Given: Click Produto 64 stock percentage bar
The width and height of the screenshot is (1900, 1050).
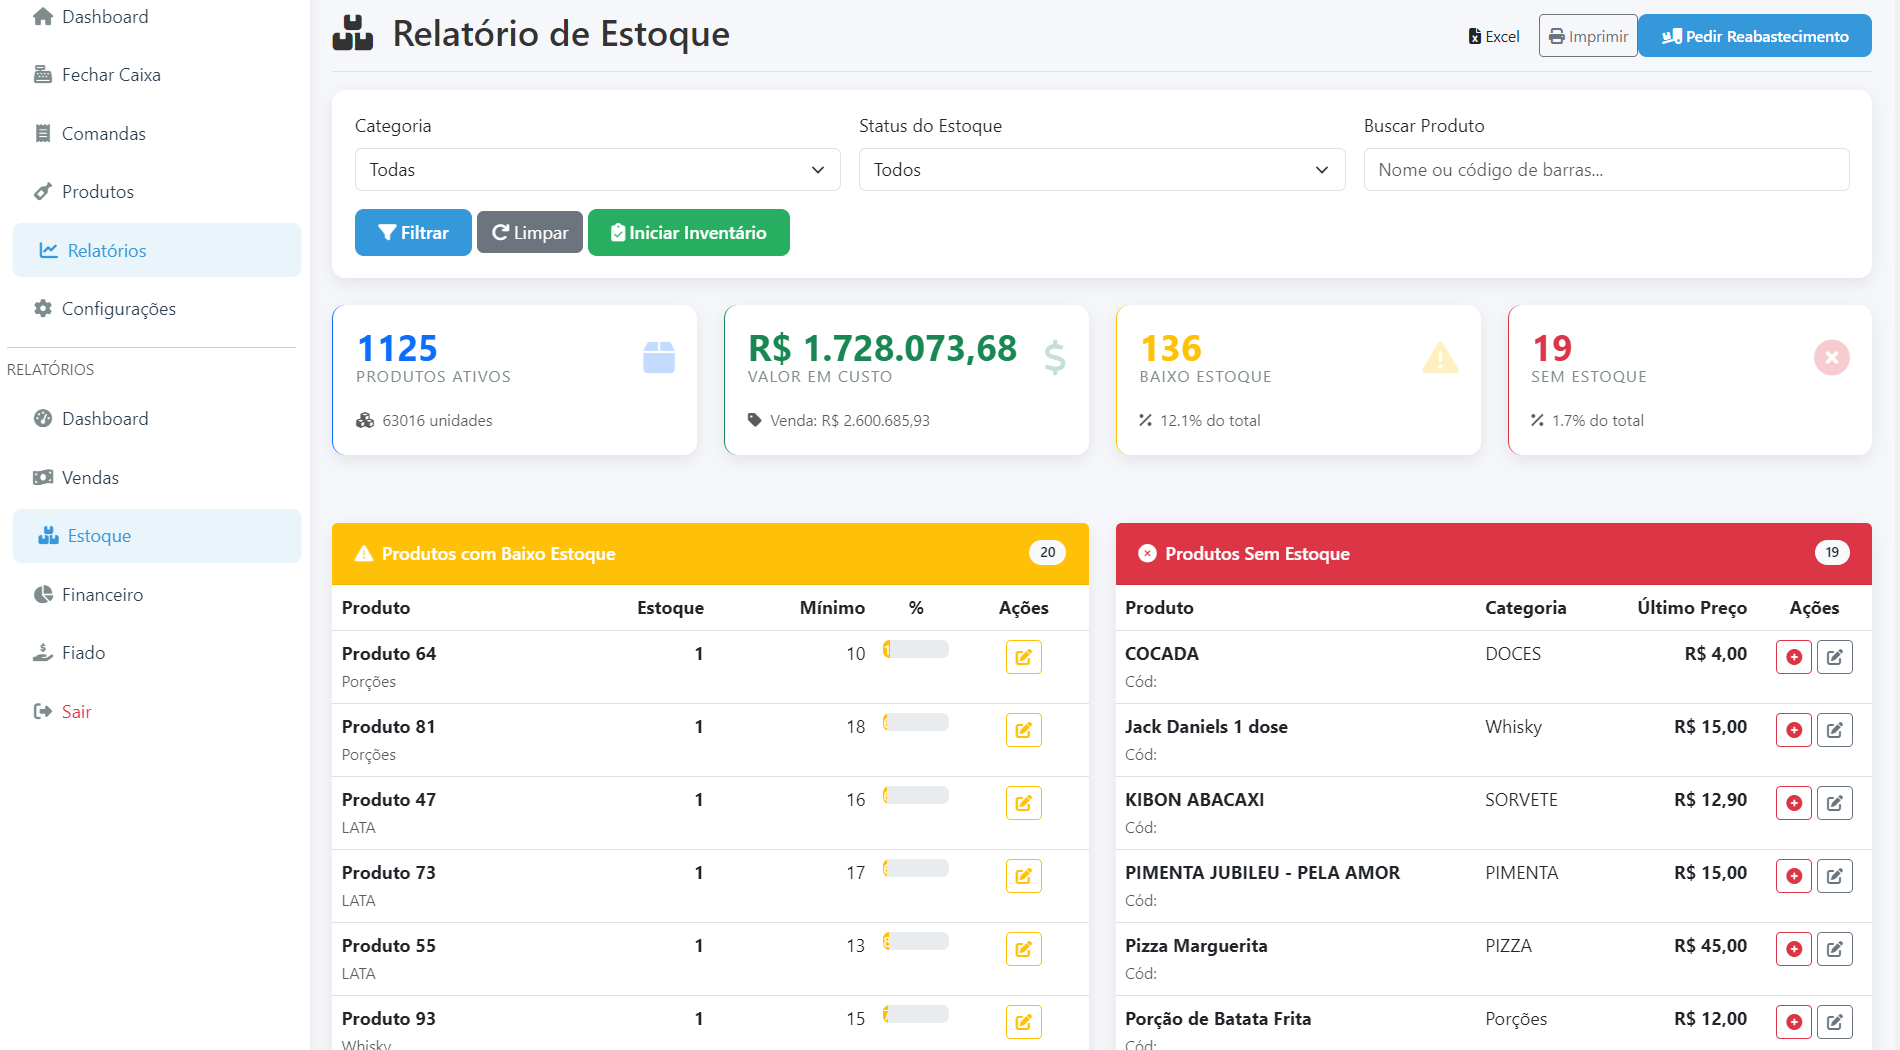Looking at the screenshot, I should coord(916,650).
